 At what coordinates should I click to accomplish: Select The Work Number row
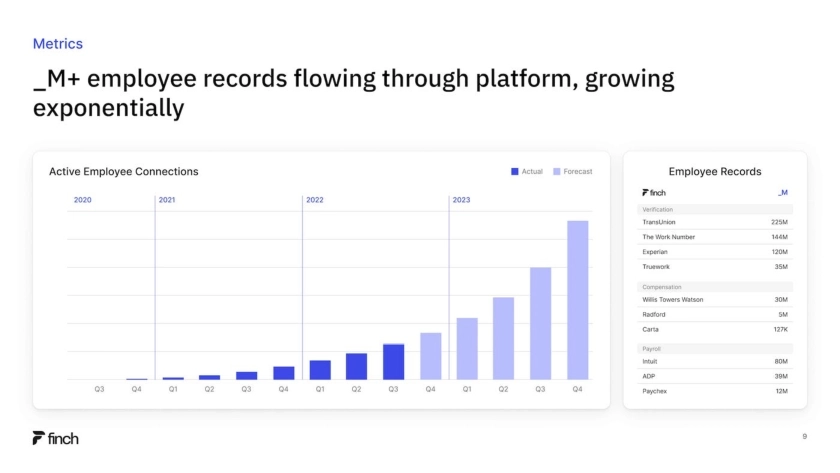(x=714, y=237)
